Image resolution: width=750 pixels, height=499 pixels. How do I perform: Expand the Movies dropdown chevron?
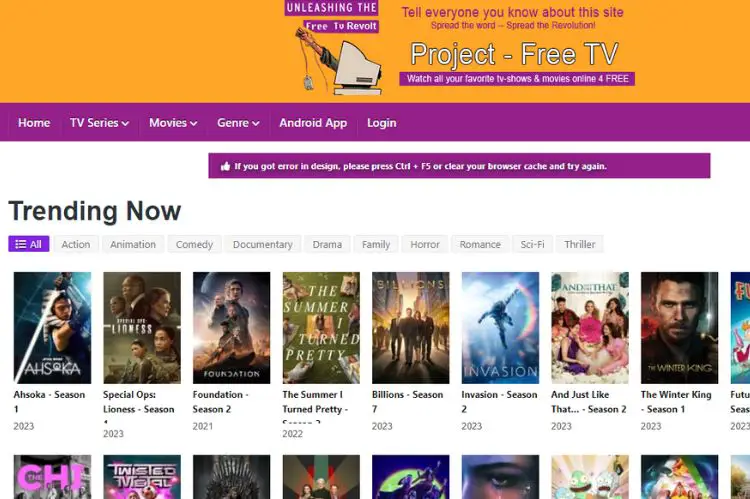pos(194,123)
